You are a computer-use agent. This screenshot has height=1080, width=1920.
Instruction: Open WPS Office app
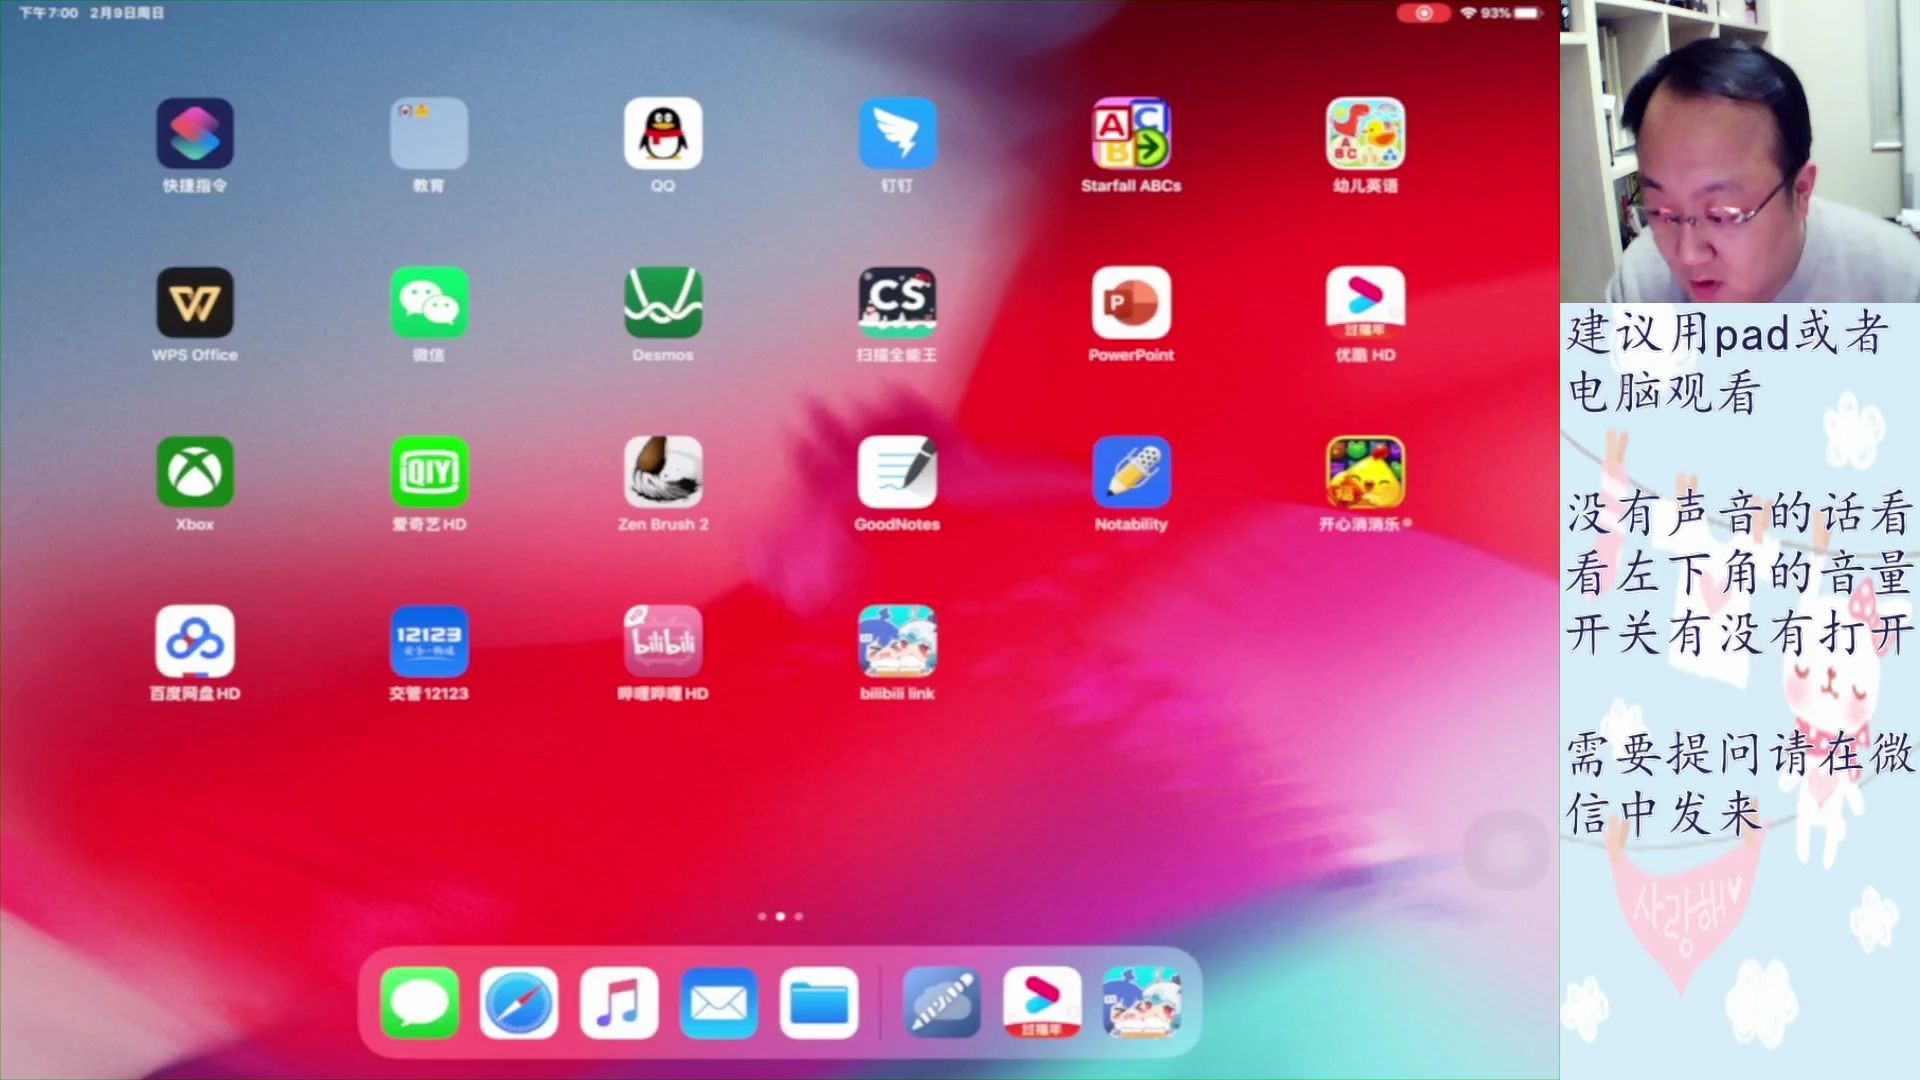click(195, 303)
